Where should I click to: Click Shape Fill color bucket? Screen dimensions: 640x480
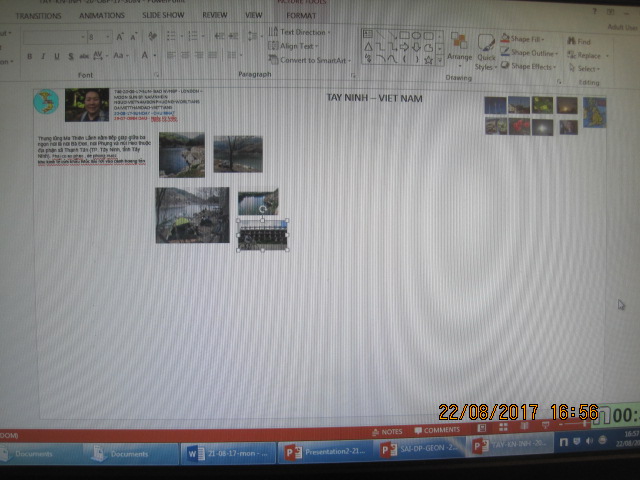click(505, 39)
